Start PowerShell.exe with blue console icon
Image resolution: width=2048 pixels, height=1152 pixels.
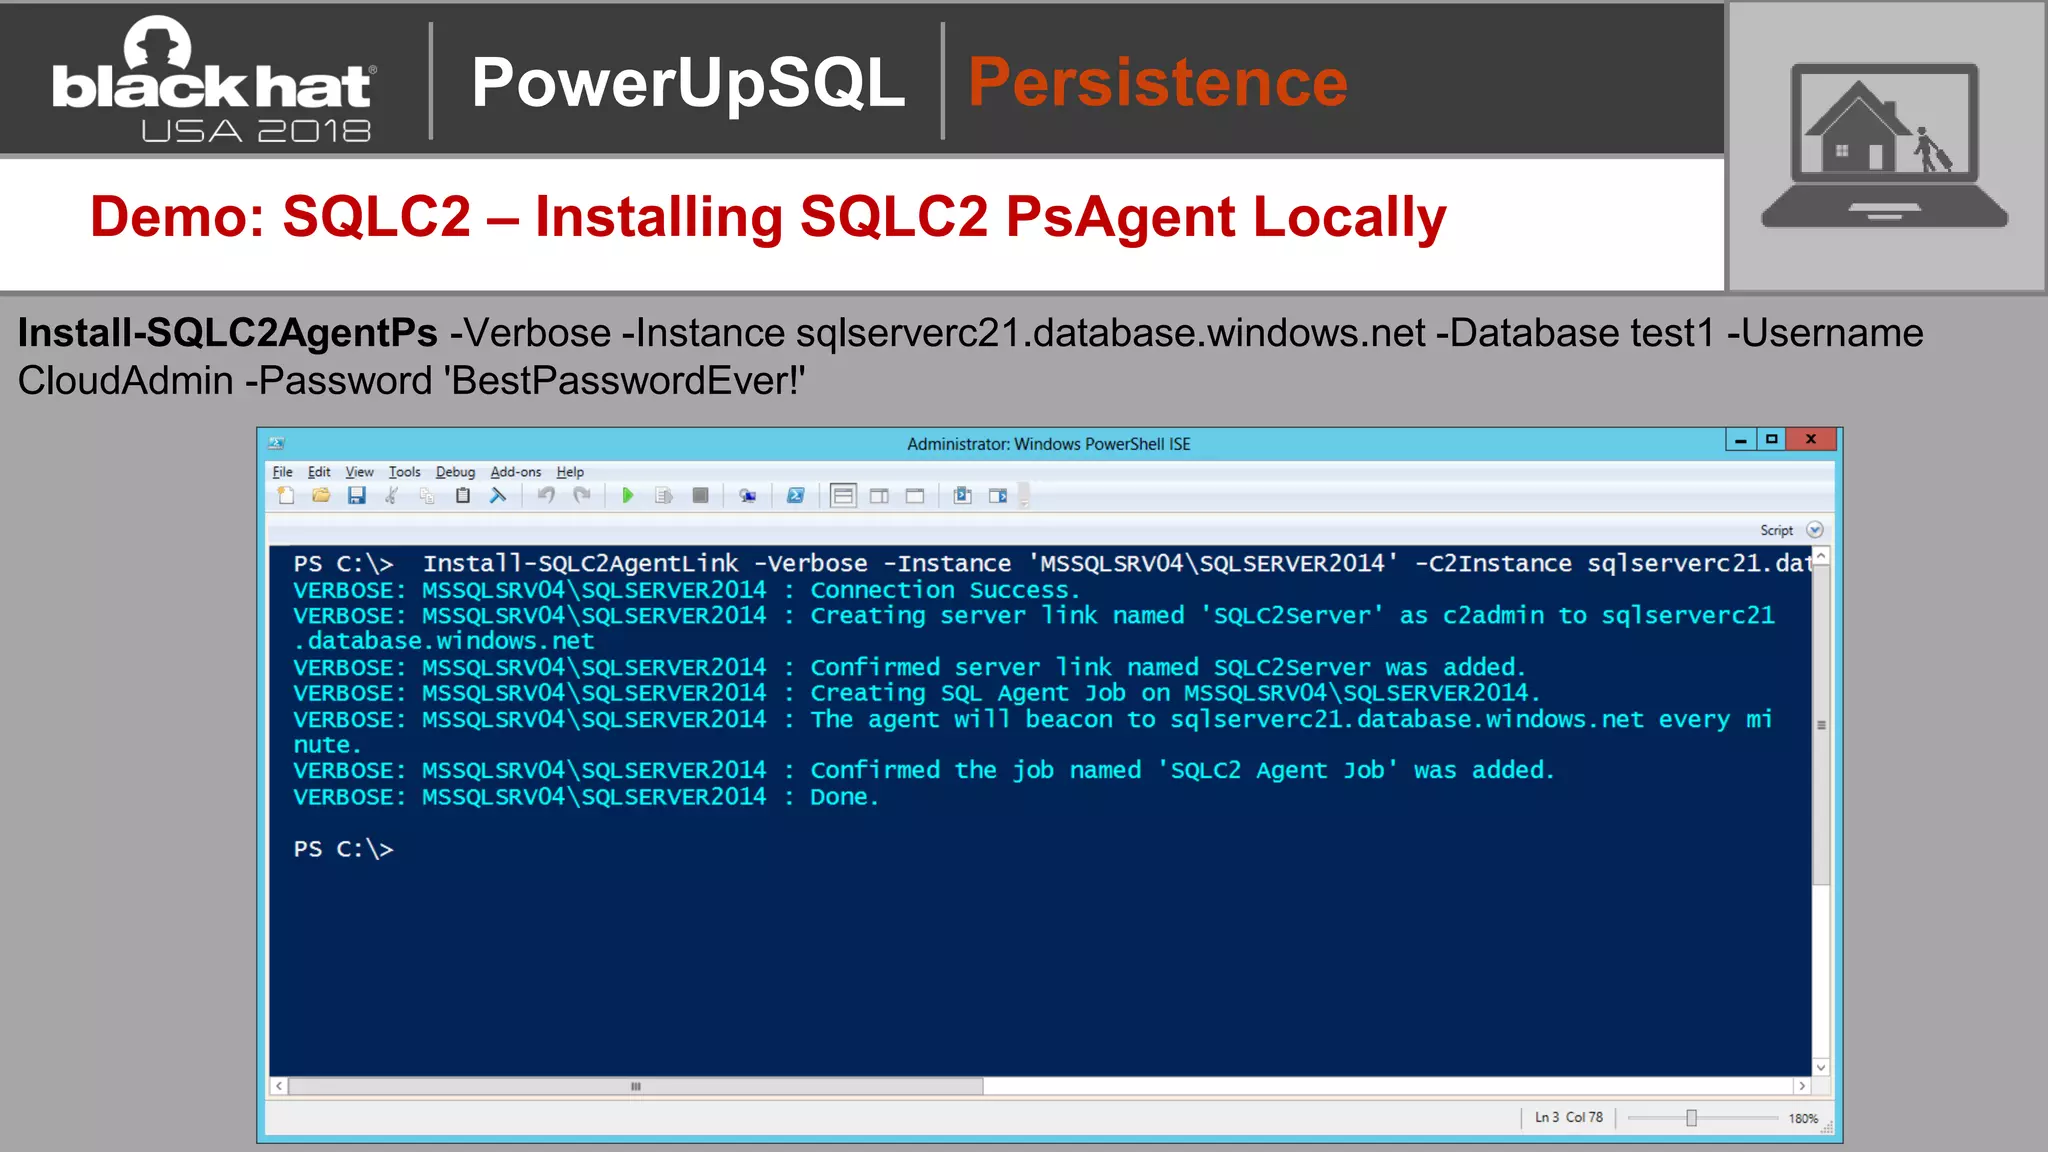[x=795, y=495]
